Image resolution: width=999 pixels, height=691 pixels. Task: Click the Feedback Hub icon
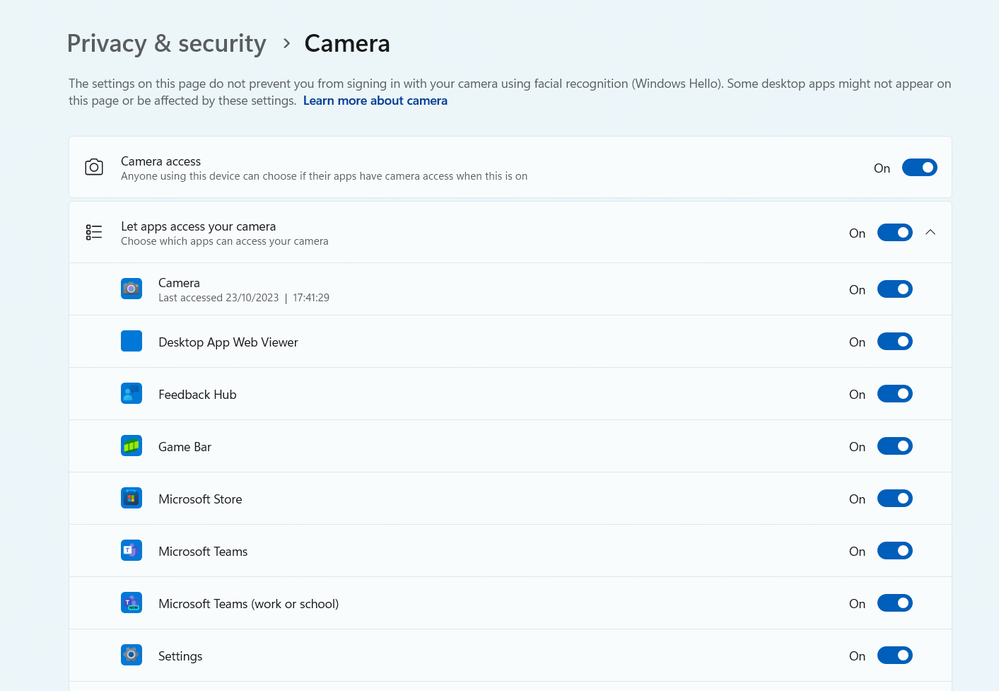(131, 393)
